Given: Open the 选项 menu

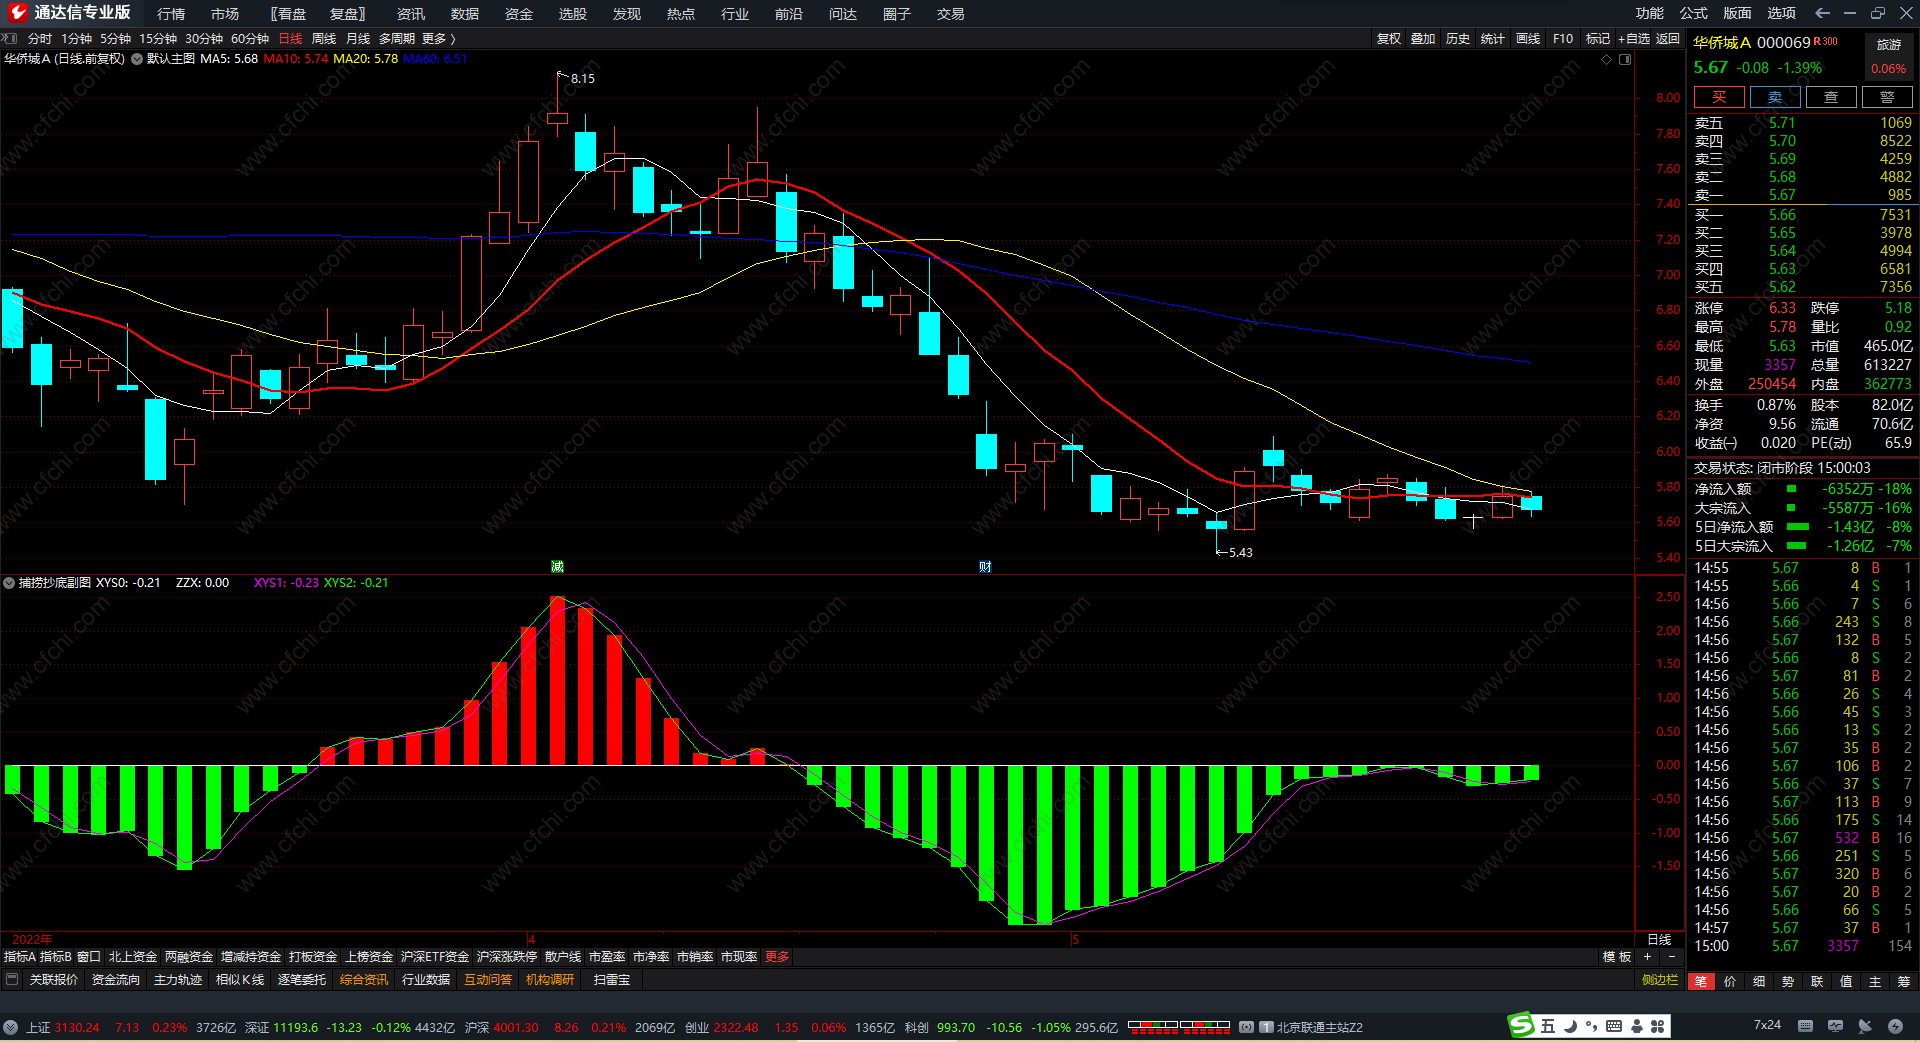Looking at the screenshot, I should coord(1782,13).
